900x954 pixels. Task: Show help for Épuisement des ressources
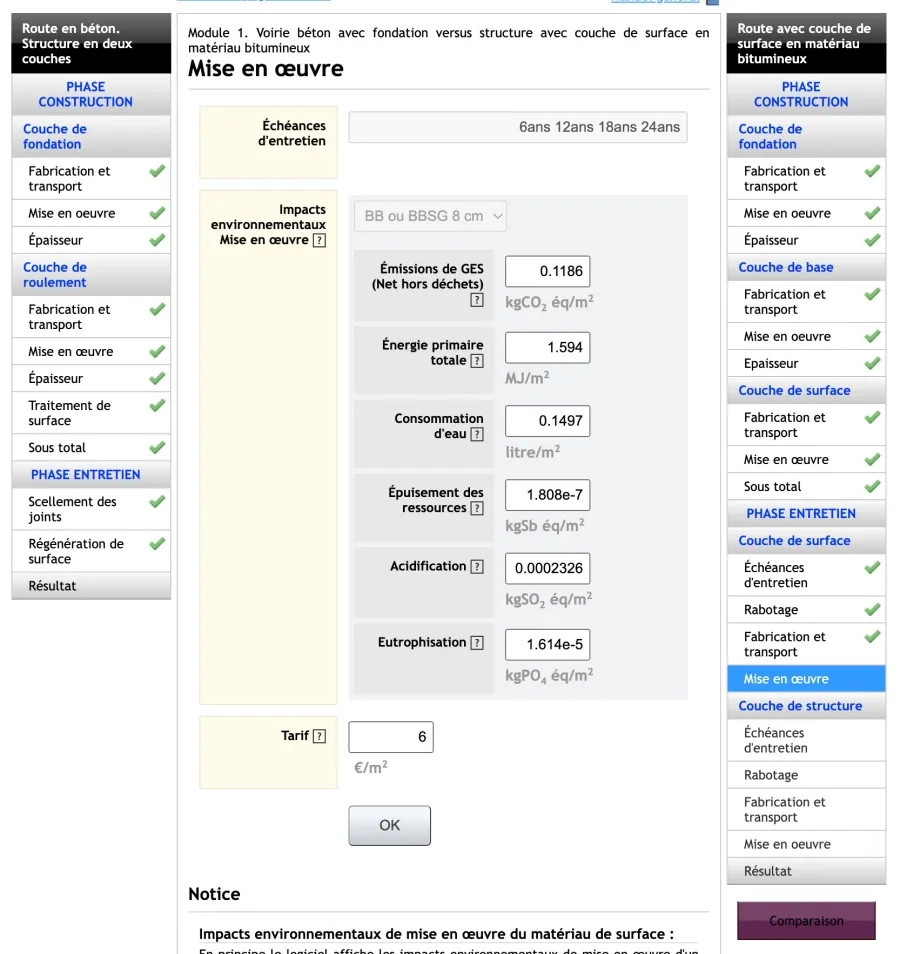pyautogui.click(x=477, y=508)
